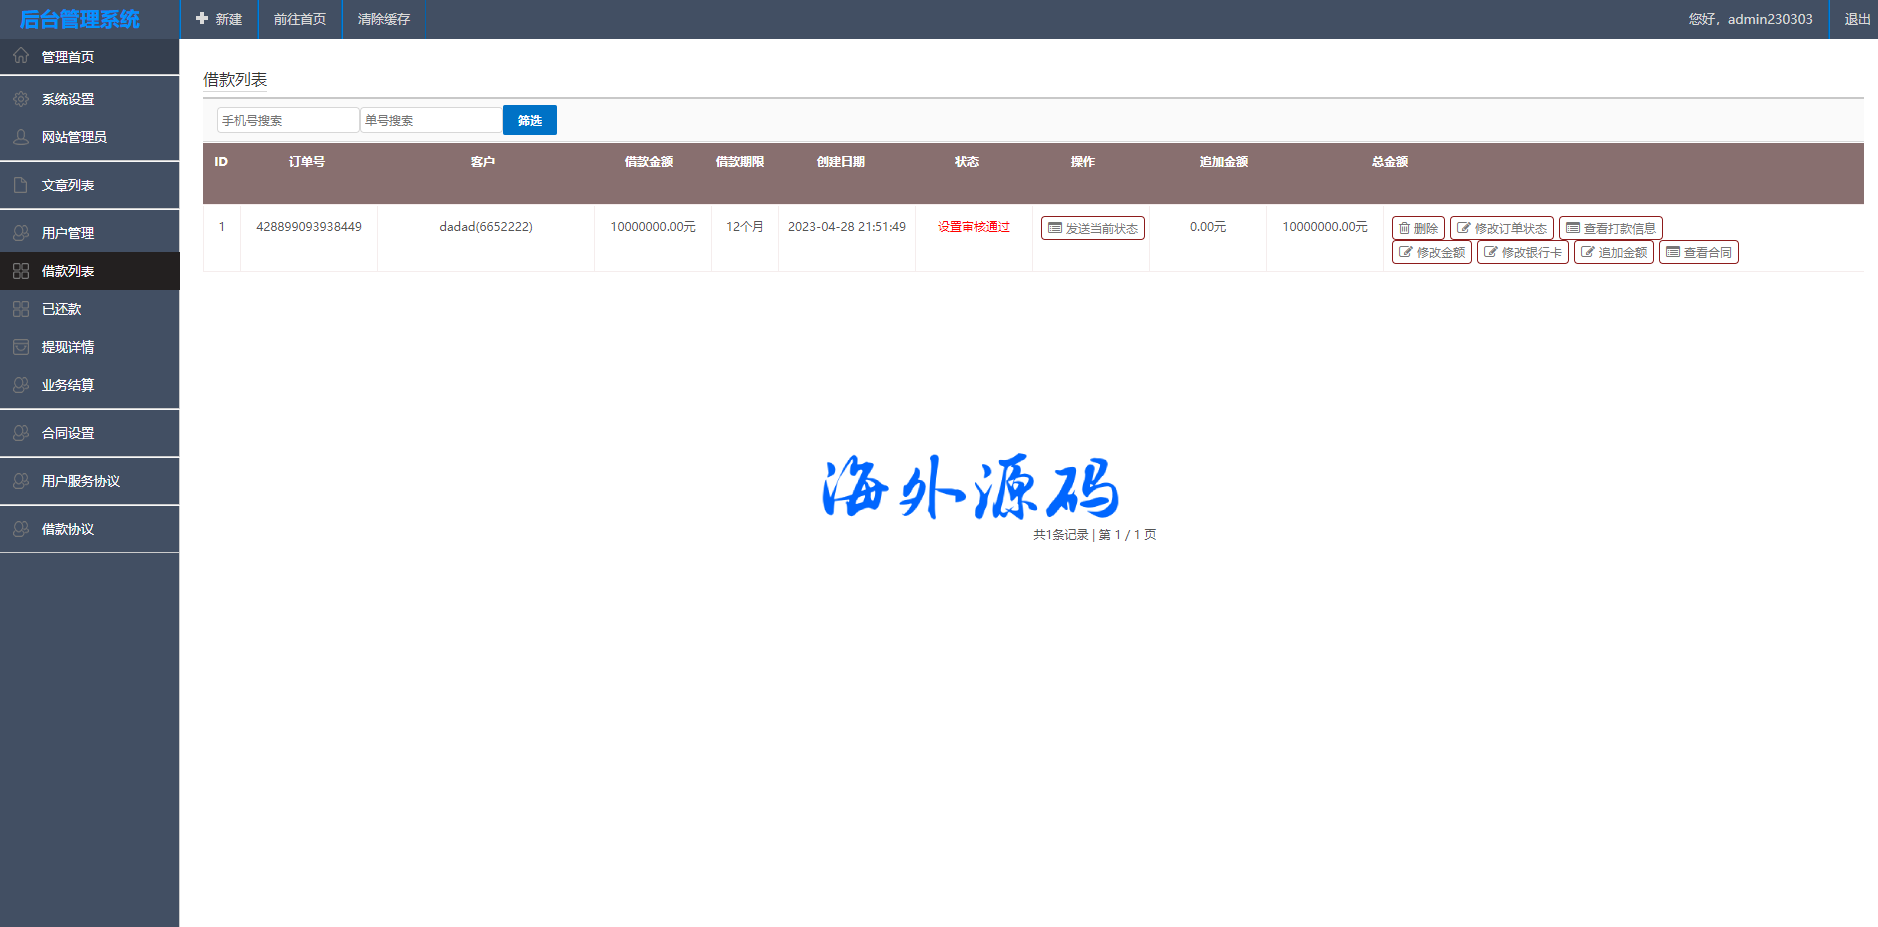1878x927 pixels.
Task: Click 退出 to log out
Action: (x=1857, y=19)
